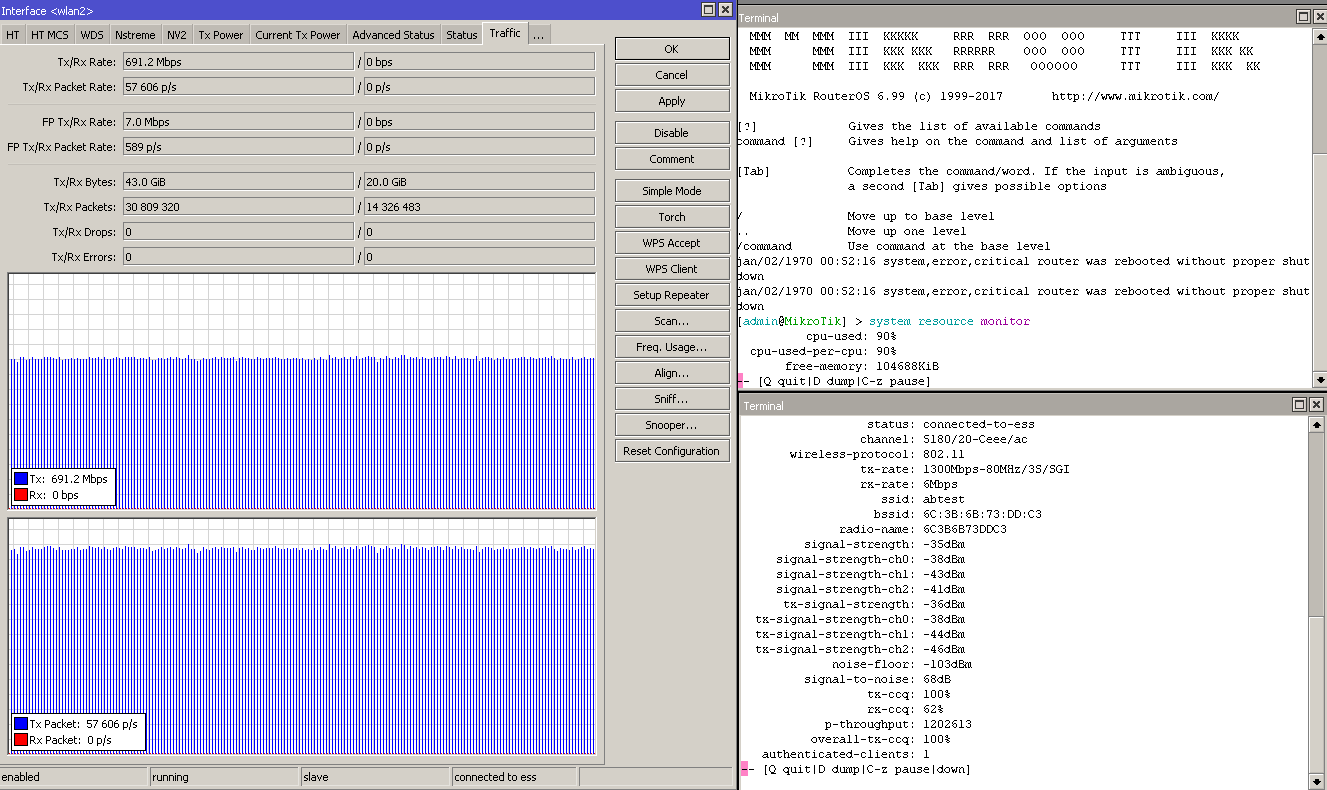The height and width of the screenshot is (790, 1327).
Task: Open the Advanced Status tab
Action: pos(393,35)
